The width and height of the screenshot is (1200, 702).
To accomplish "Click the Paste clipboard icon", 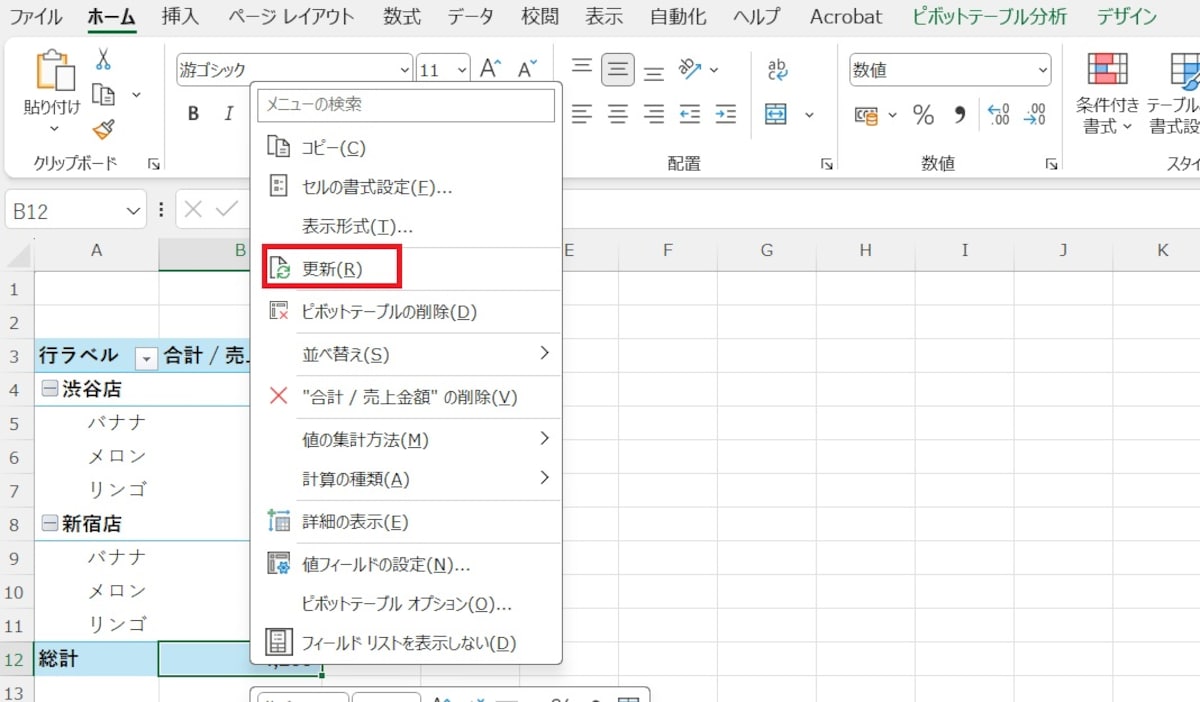I will [52, 73].
